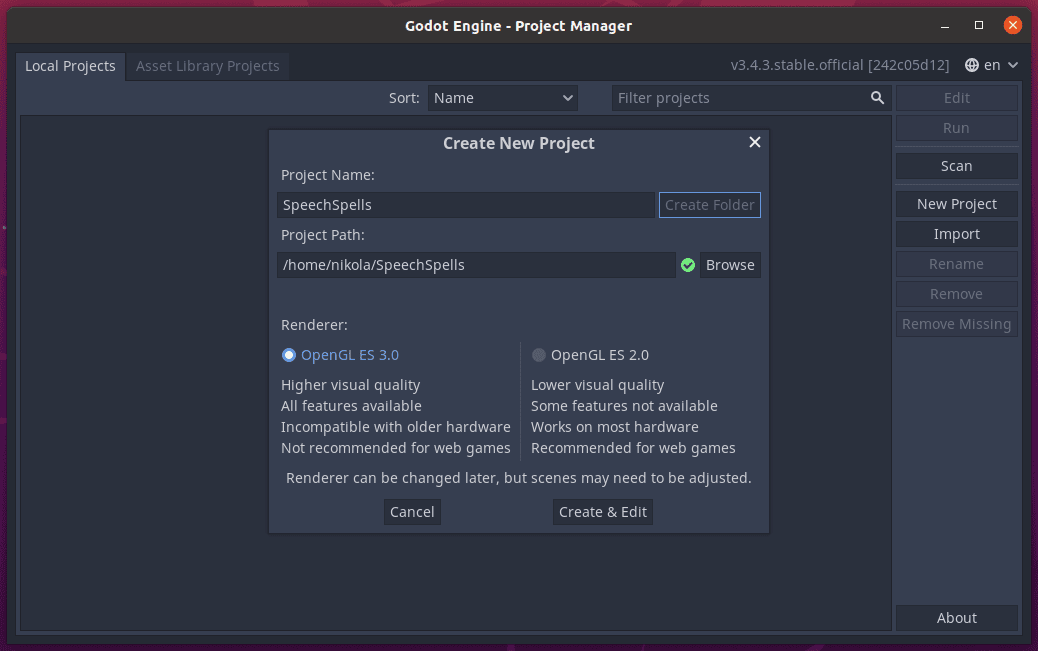This screenshot has height=651, width=1038.
Task: Close the Create New Project dialog
Action: click(x=755, y=142)
